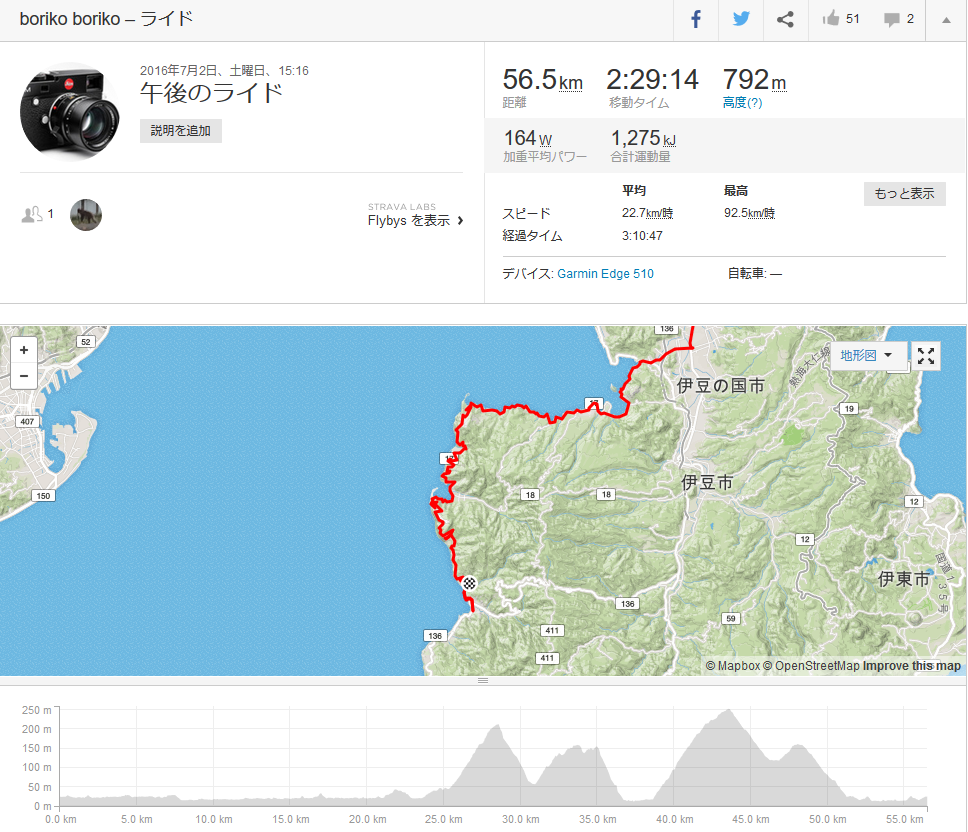Click the 説明を追加 button
Screen dimensions: 968x832
pyautogui.click(x=181, y=131)
